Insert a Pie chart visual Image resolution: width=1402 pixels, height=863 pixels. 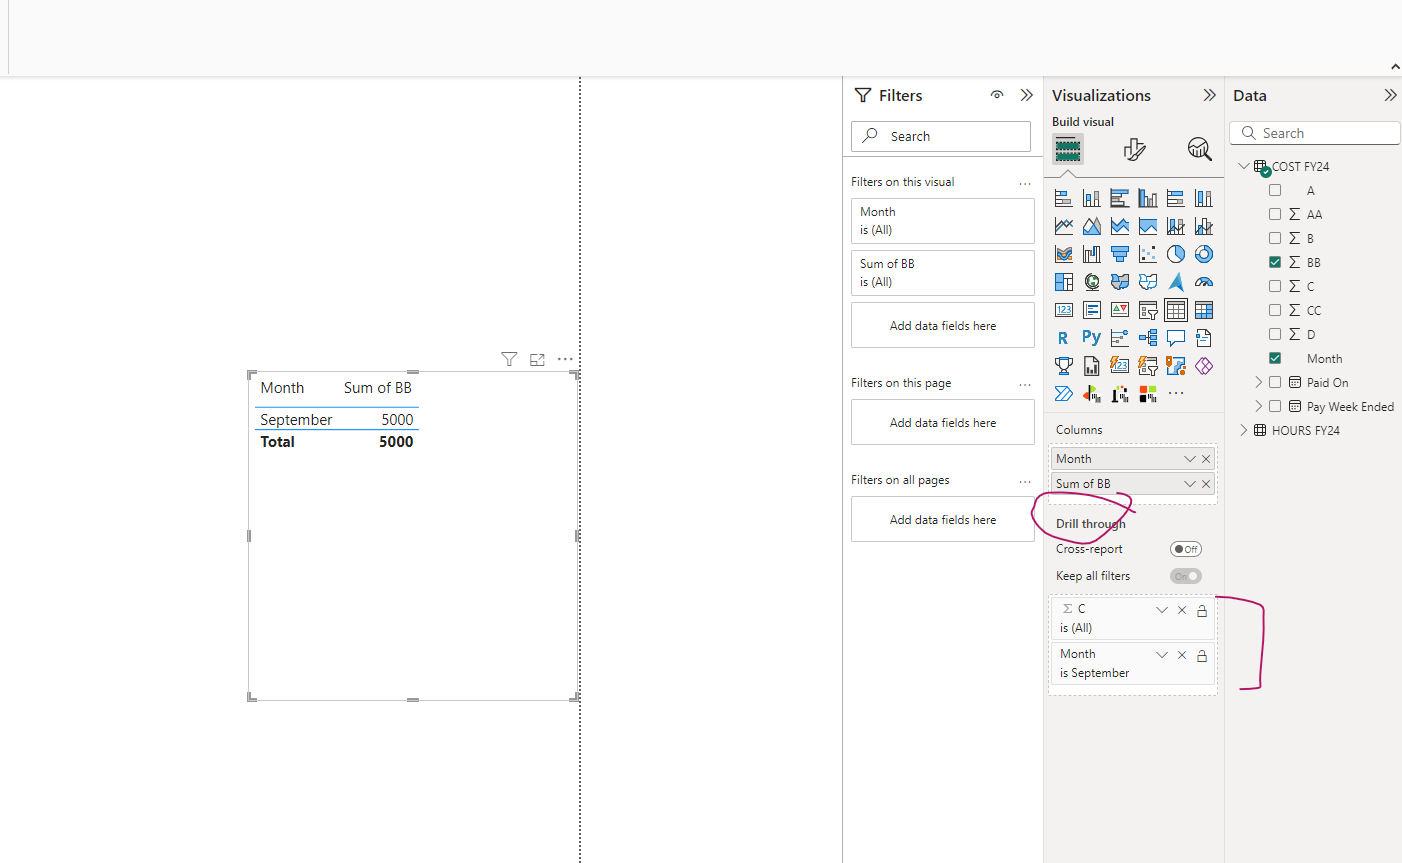(1176, 254)
